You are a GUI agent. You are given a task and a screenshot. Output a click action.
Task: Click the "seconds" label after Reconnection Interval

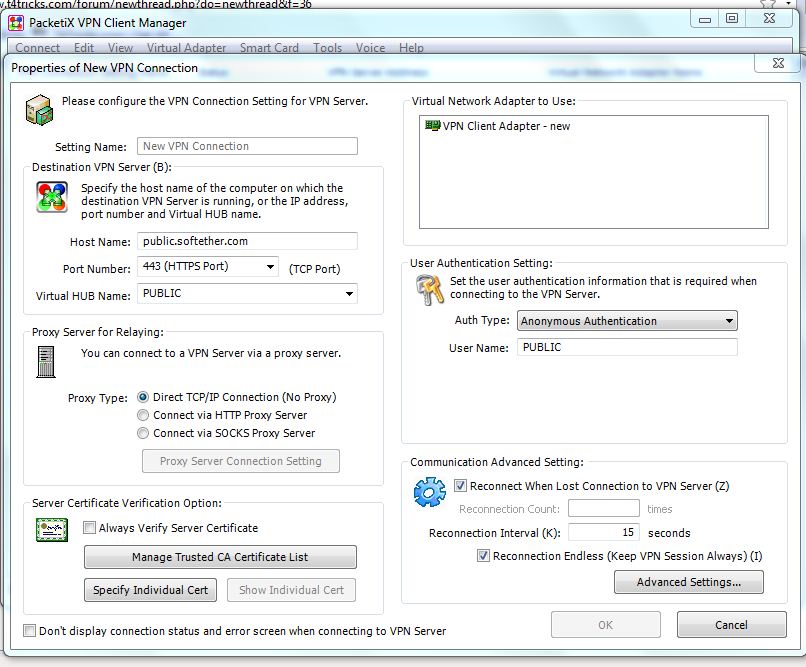(x=669, y=533)
